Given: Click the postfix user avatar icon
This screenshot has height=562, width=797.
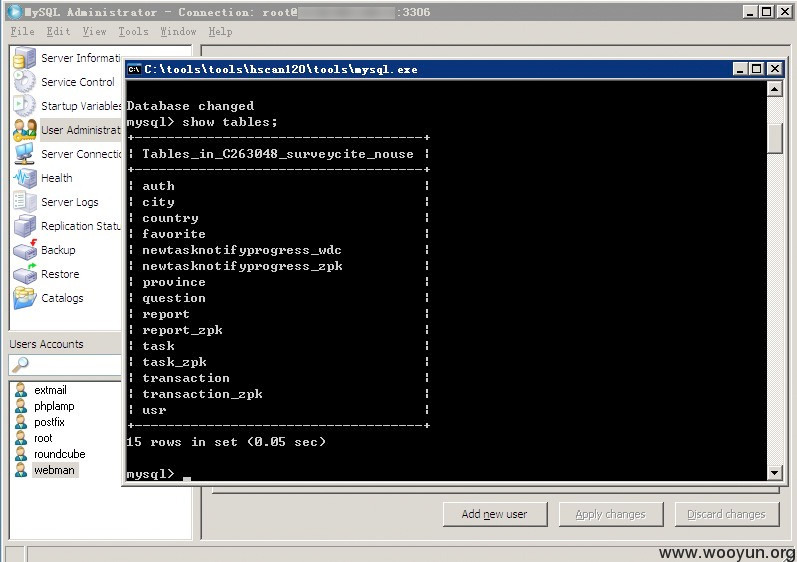Looking at the screenshot, I should (21, 422).
